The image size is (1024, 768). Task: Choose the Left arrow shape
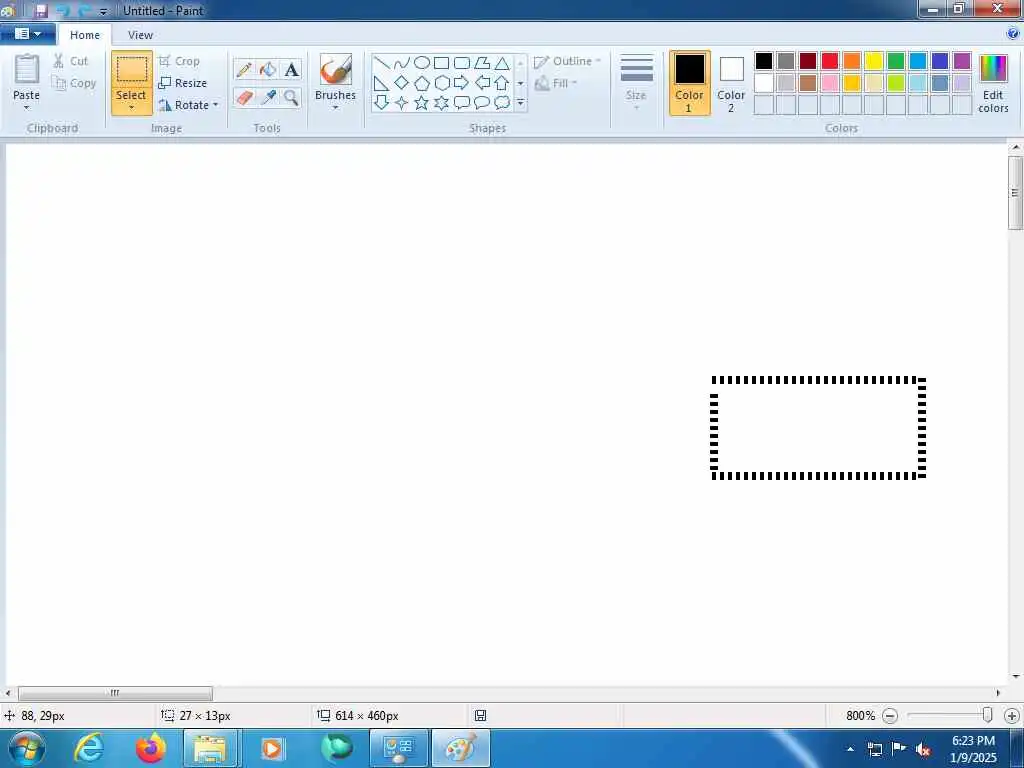click(x=482, y=83)
